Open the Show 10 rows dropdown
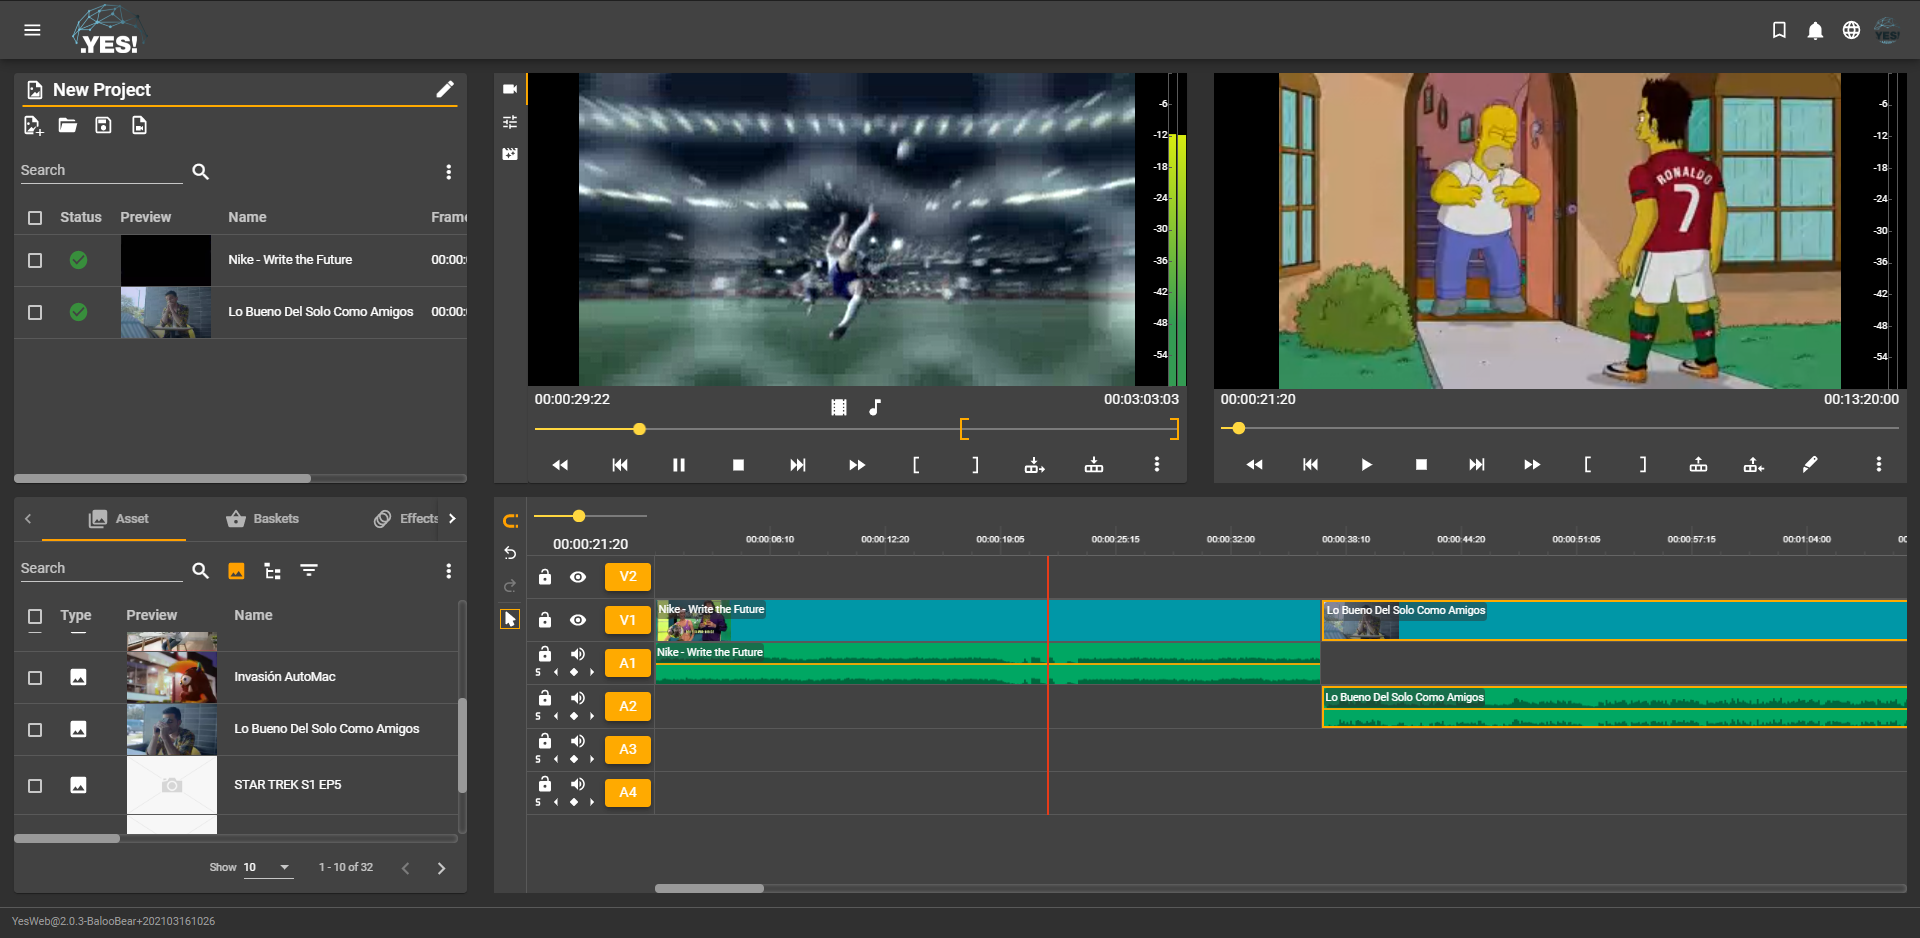 [268, 868]
